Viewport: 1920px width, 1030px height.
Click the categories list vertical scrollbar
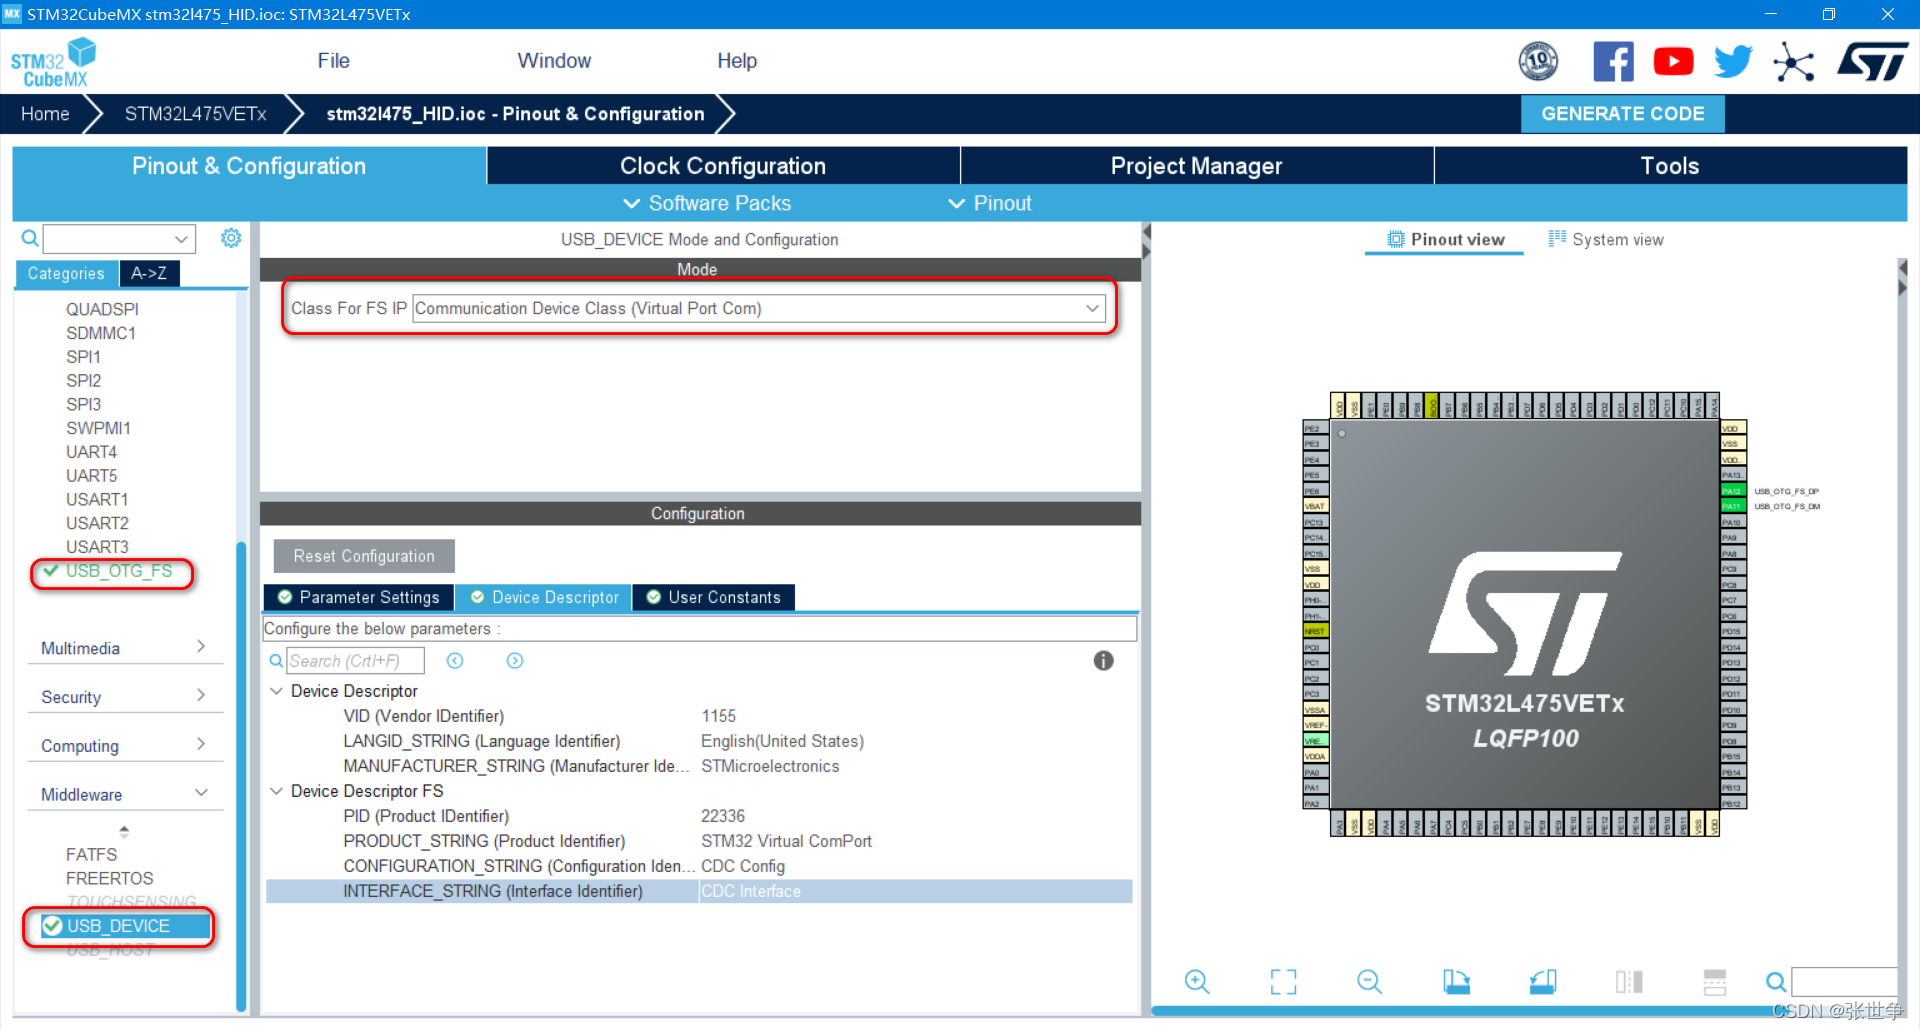[x=240, y=775]
